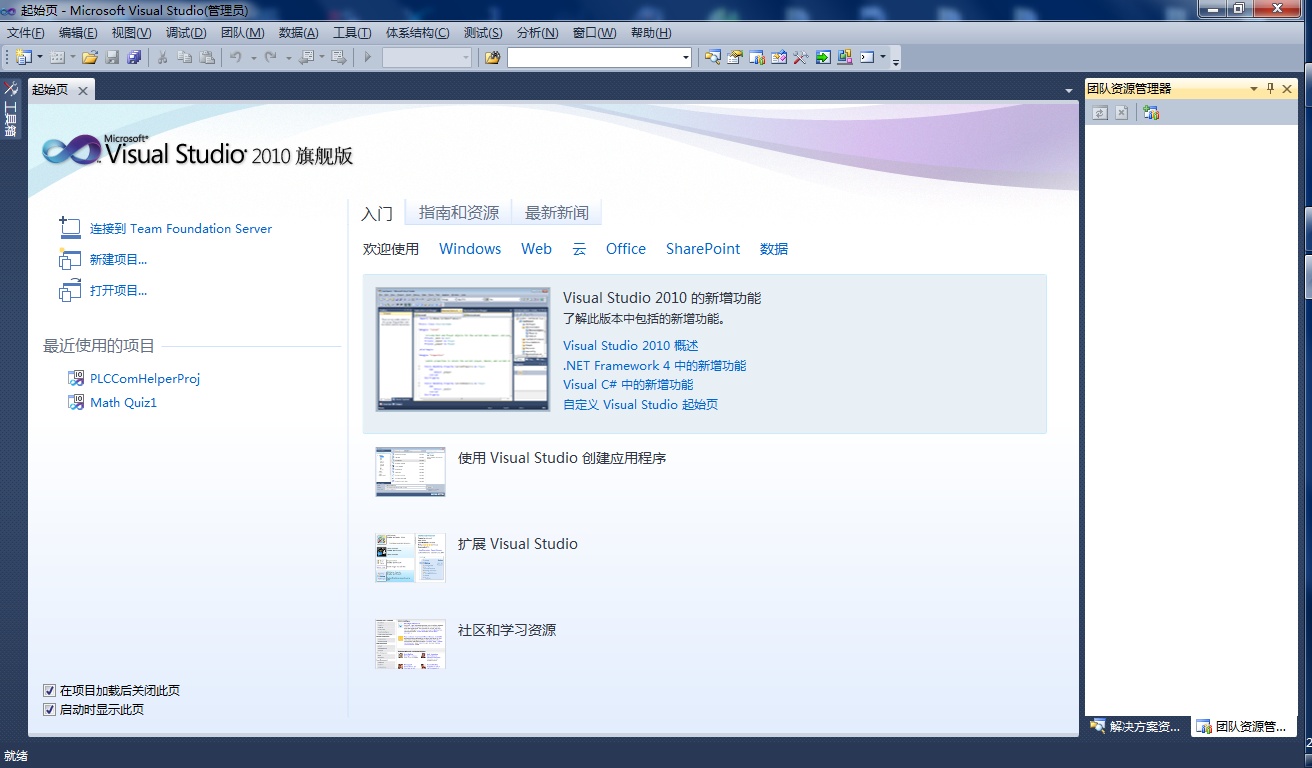Click the Visual Studio 新增功能 video thumbnail

[x=463, y=348]
